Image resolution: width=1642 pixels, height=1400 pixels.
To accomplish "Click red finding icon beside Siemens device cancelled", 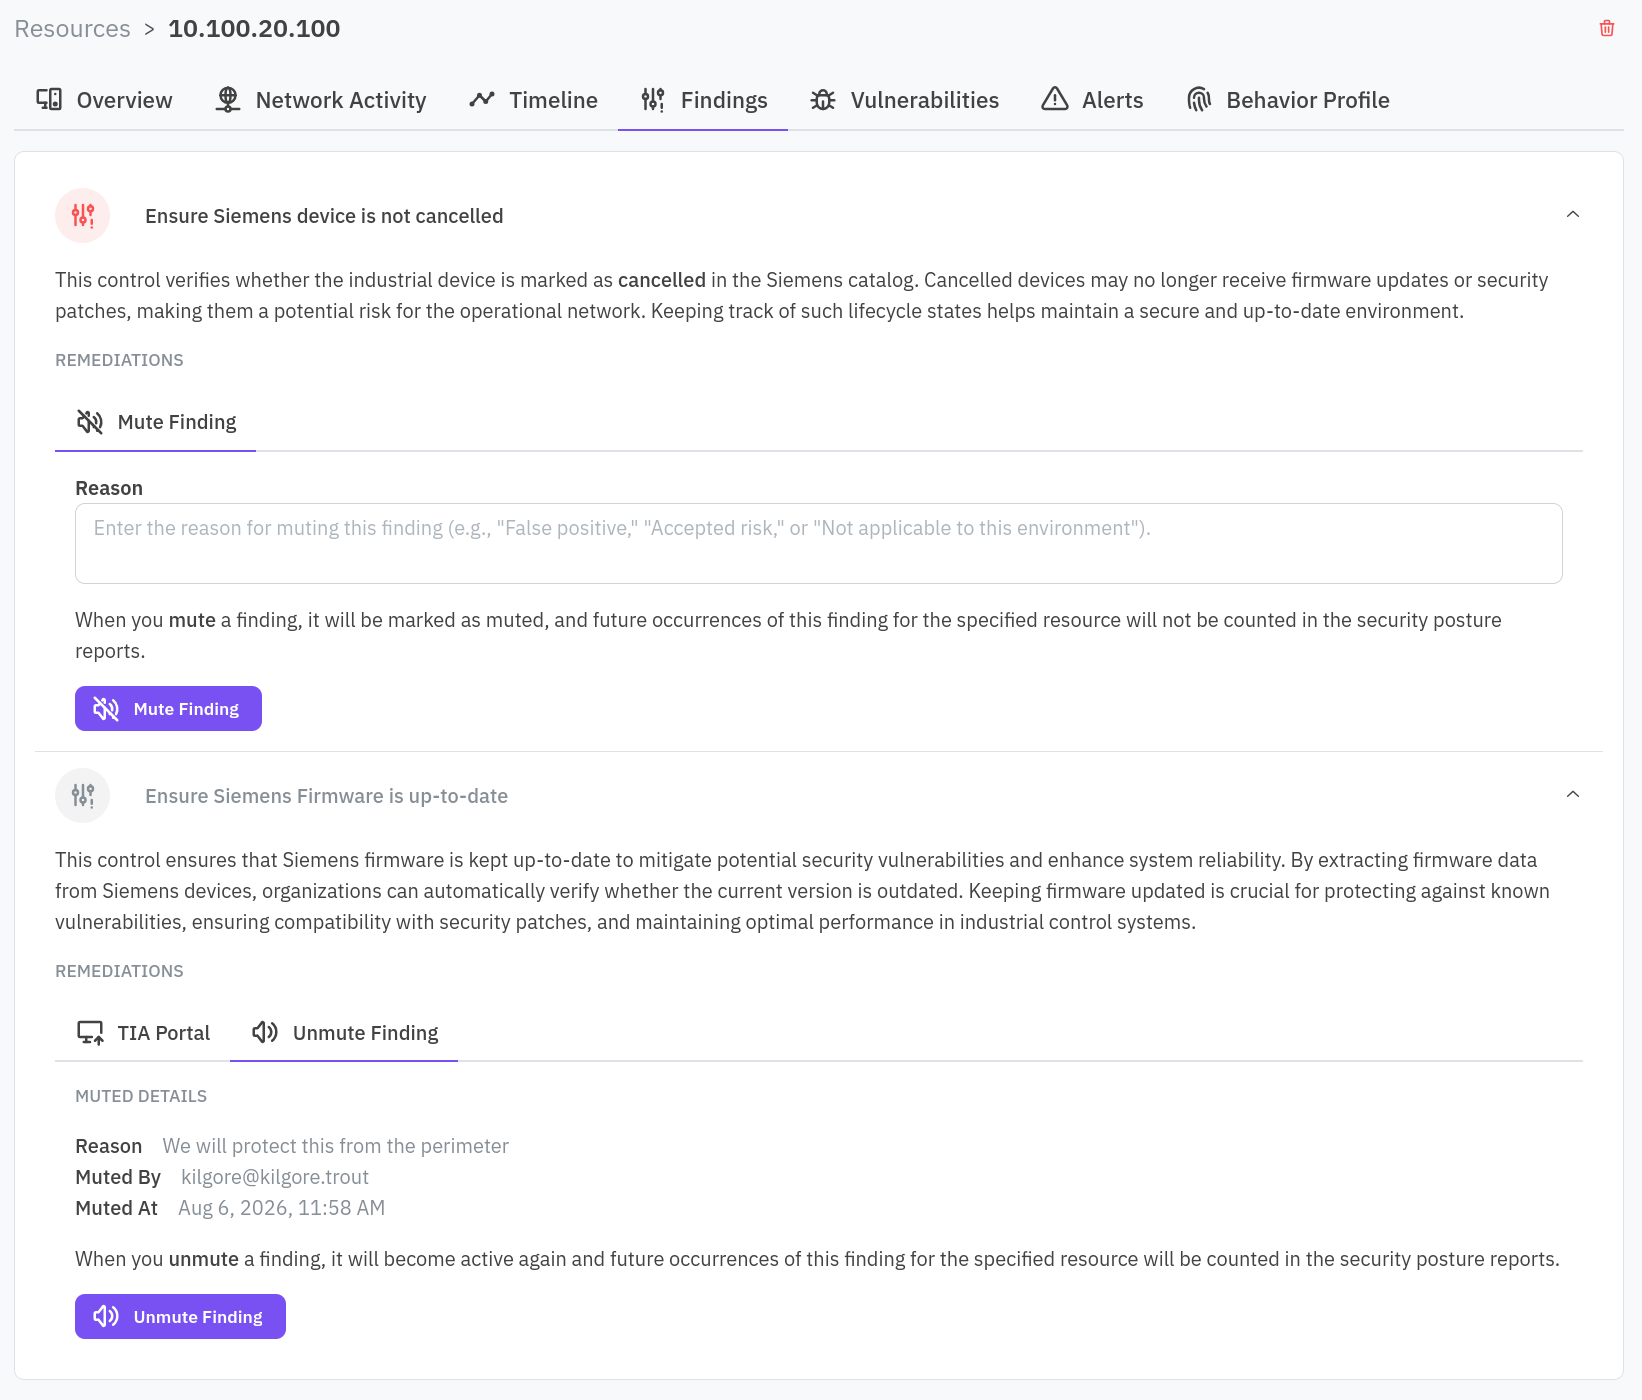I will tap(83, 215).
